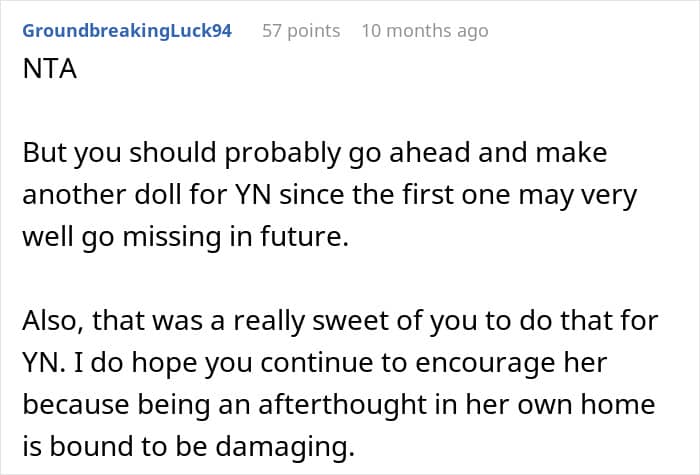Open the '10 months ago' comment permalink
The height and width of the screenshot is (475, 700).
(425, 31)
